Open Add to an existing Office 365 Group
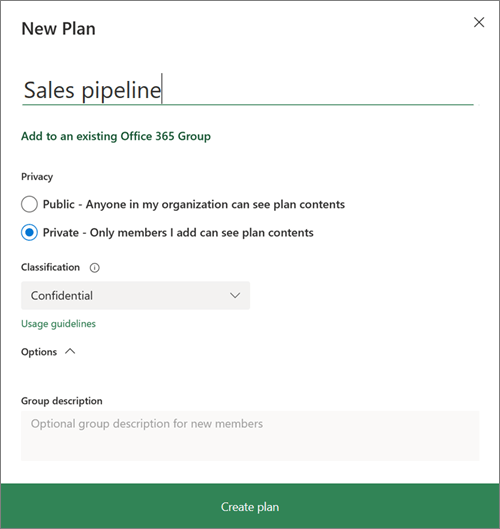The height and width of the screenshot is (529, 500). click(x=116, y=136)
